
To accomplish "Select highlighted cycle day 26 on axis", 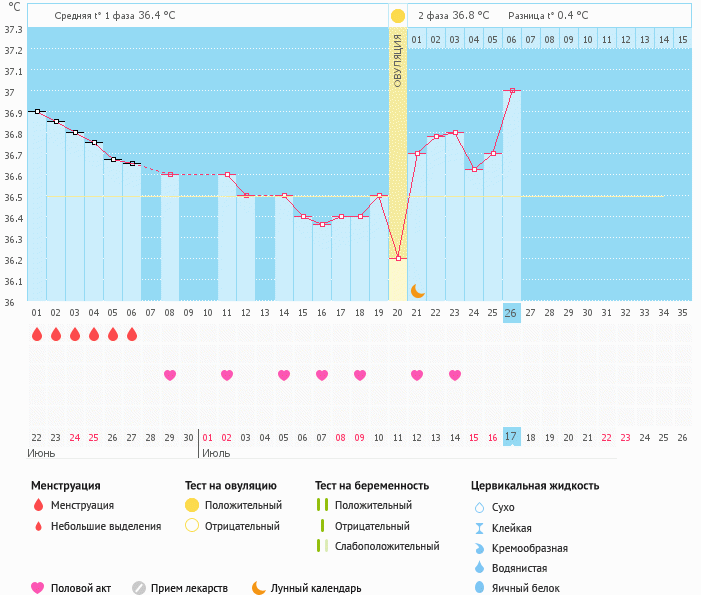I will coord(511,313).
